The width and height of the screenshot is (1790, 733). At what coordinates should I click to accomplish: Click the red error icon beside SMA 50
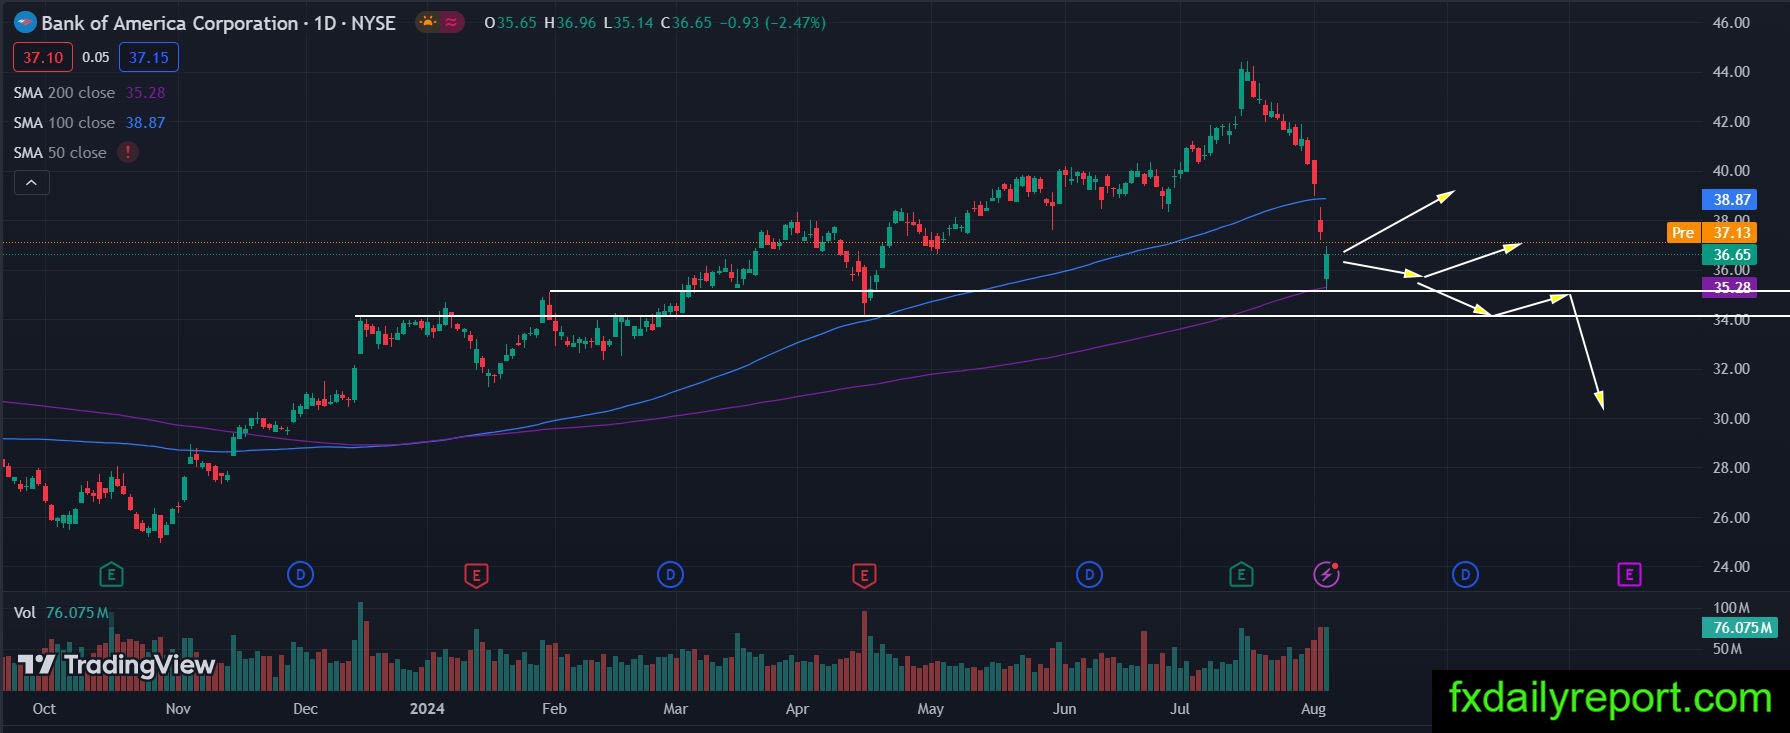click(x=128, y=152)
